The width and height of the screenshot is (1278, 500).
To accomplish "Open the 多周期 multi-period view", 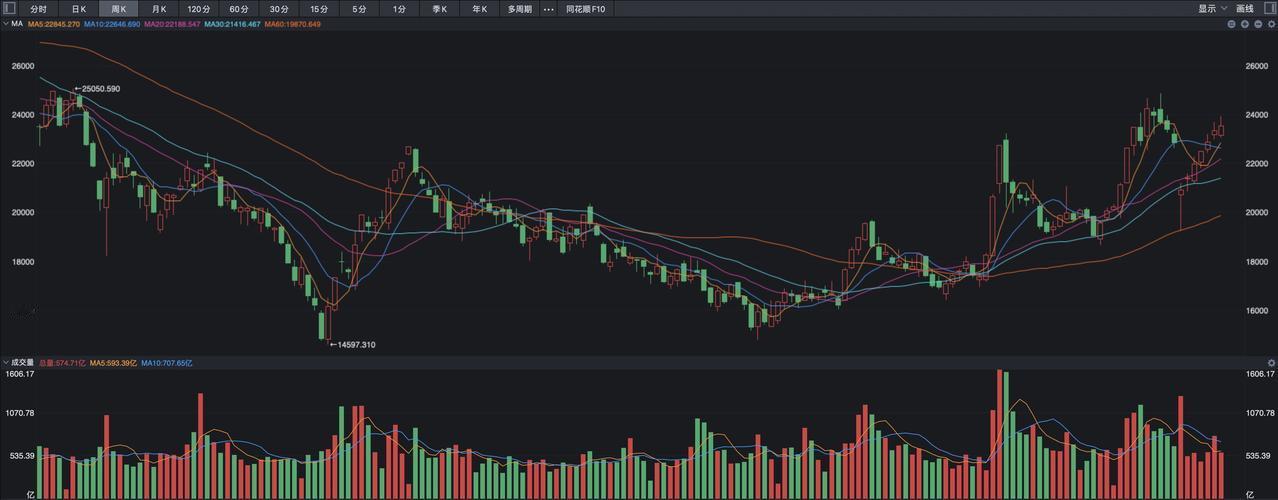I will (519, 8).
